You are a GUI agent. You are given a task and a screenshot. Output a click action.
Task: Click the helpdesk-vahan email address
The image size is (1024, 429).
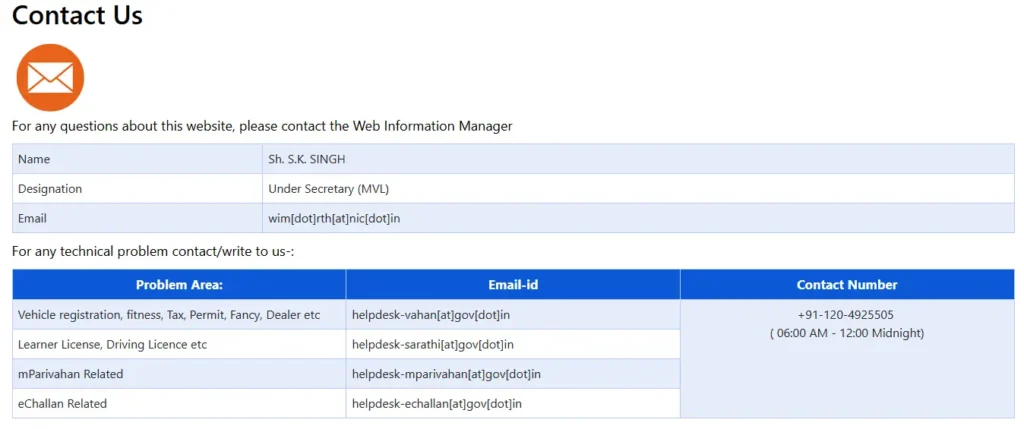pos(430,315)
